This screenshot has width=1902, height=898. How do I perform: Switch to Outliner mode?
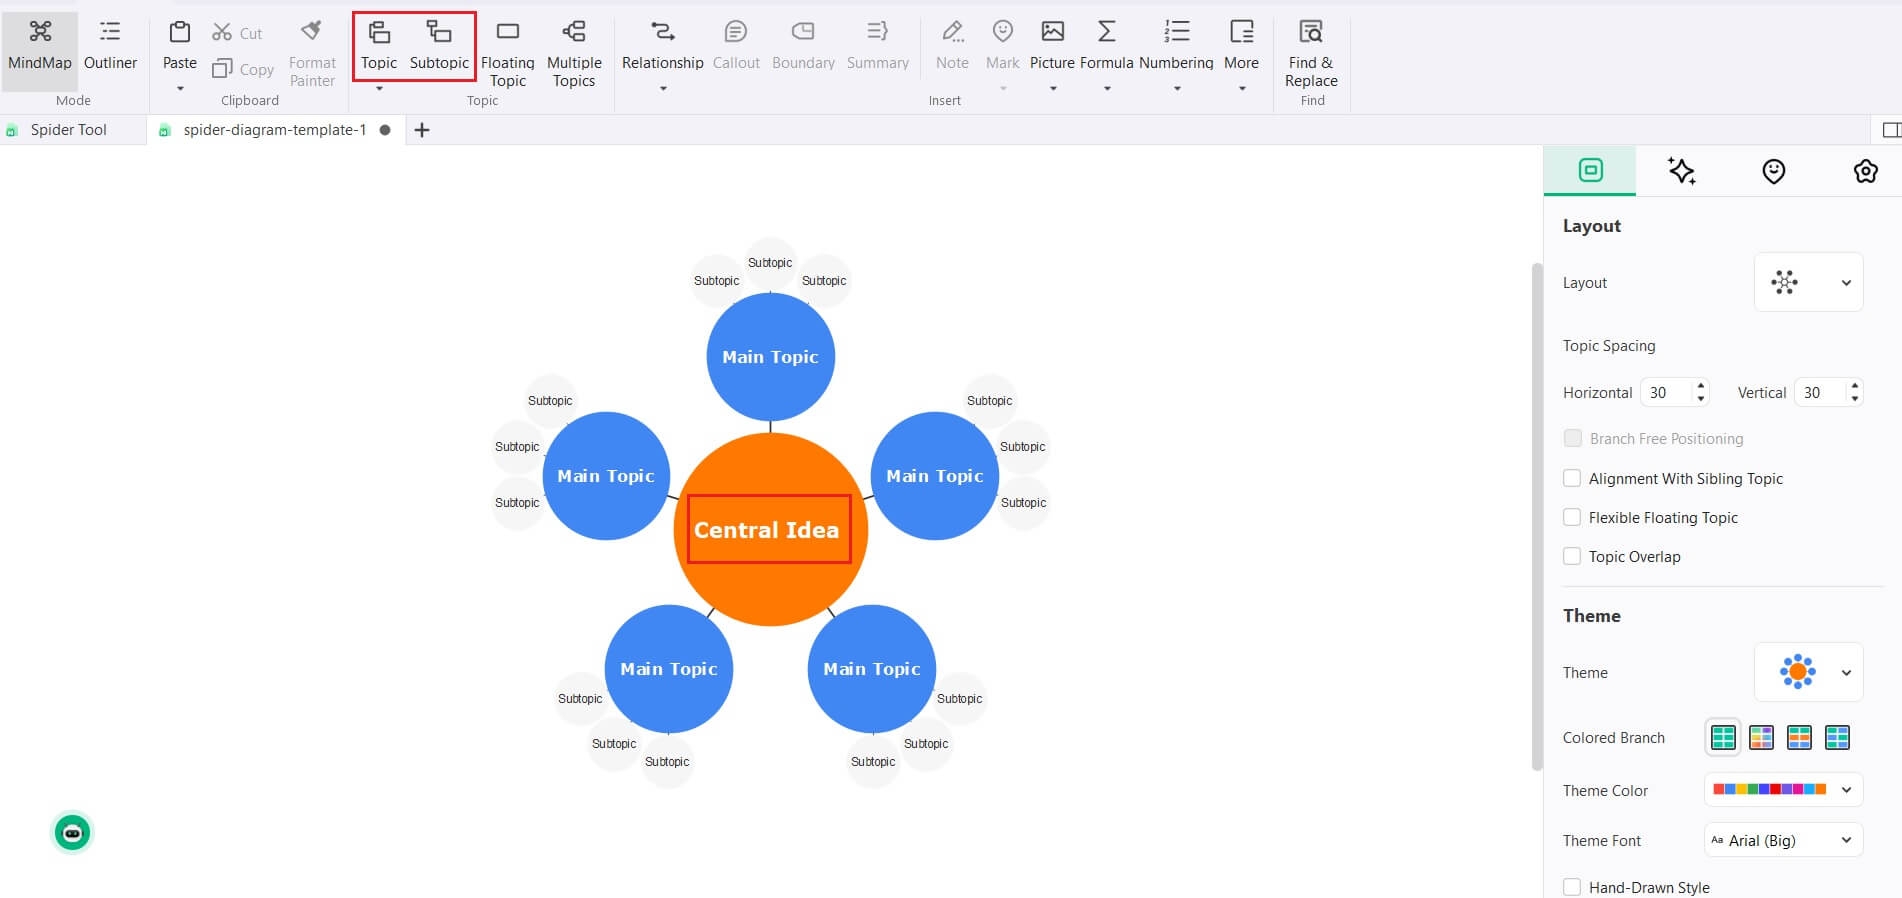[110, 44]
